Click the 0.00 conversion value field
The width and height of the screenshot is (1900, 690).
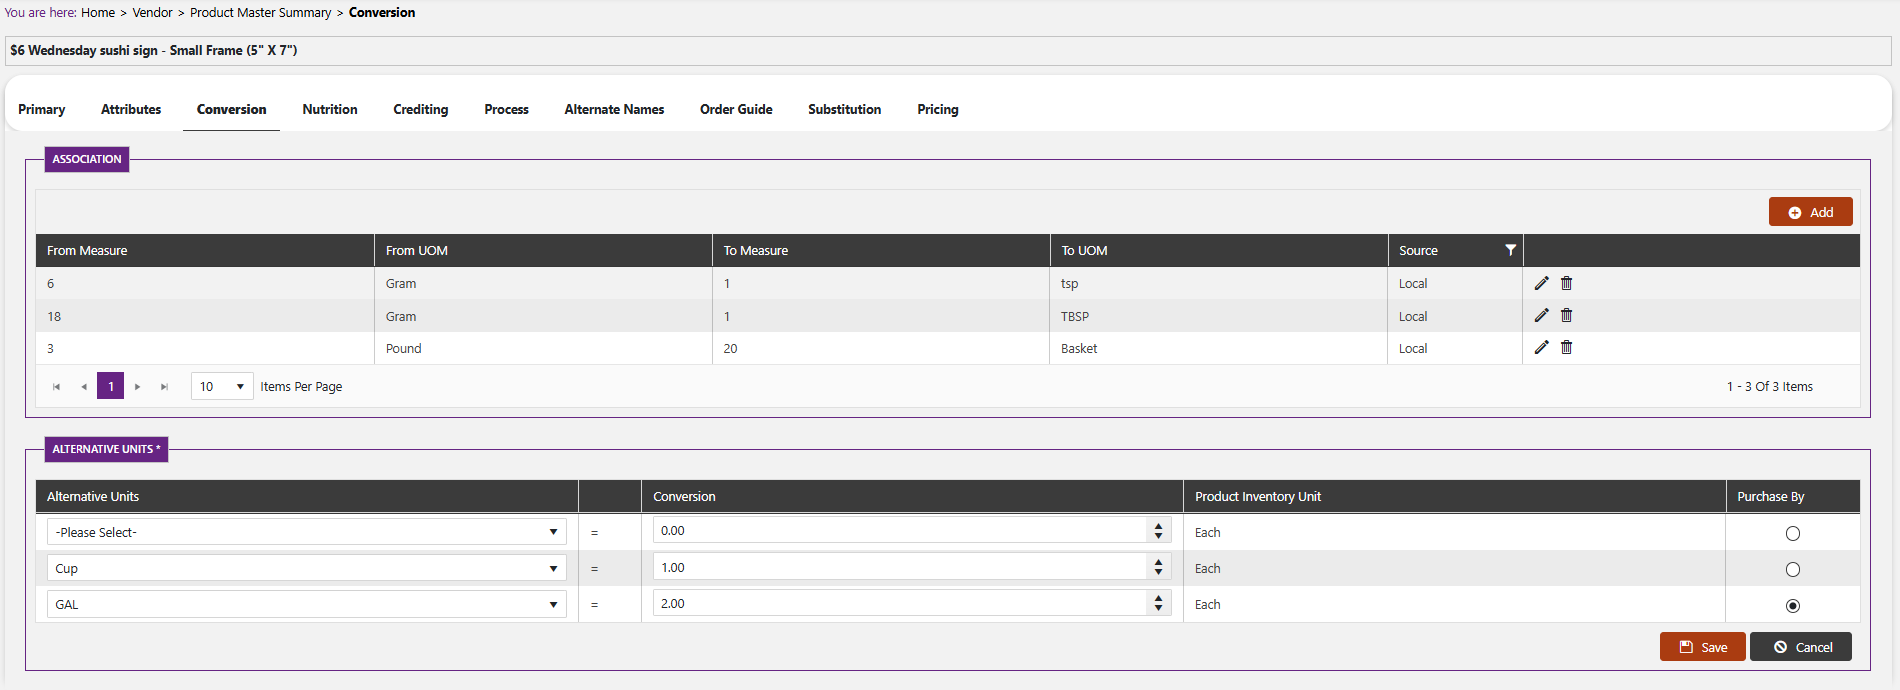[x=899, y=531]
